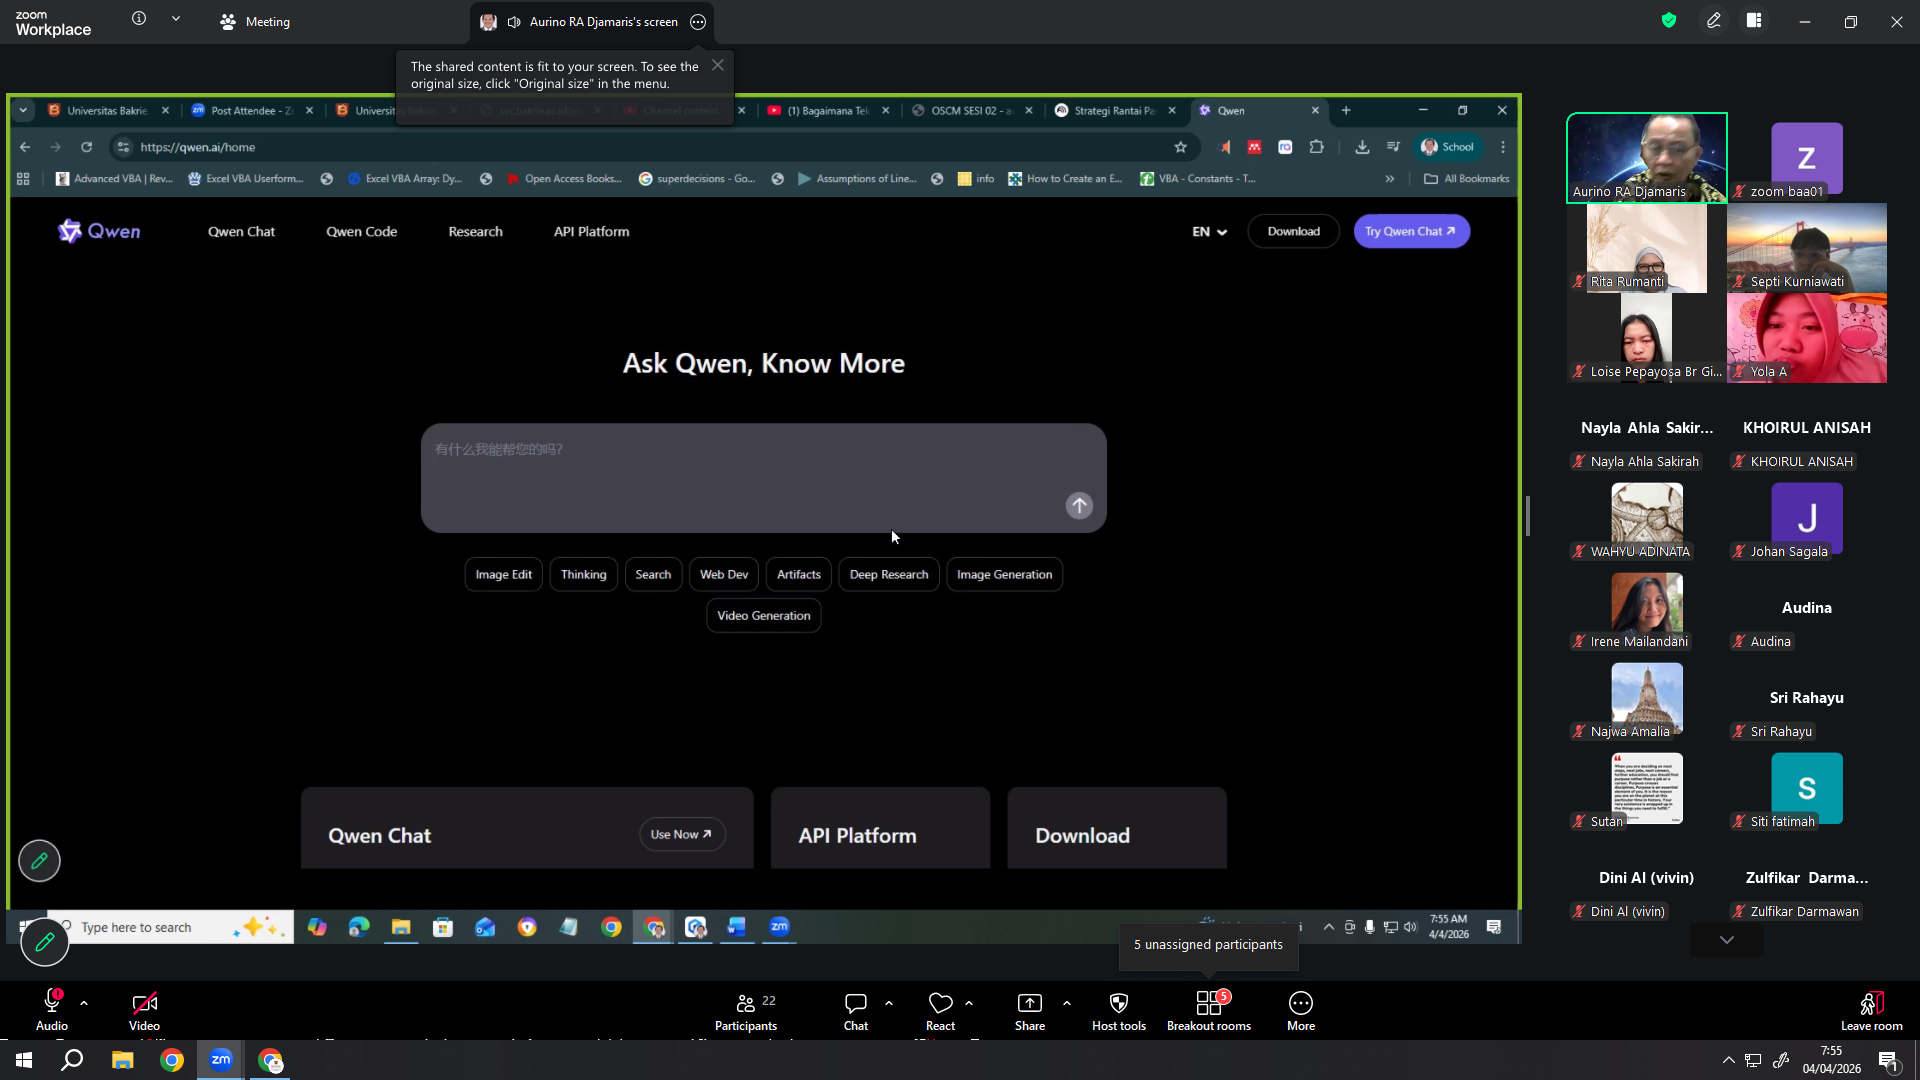Open the Windows Start menu
This screenshot has height=1080, width=1920.
pos(24,1060)
